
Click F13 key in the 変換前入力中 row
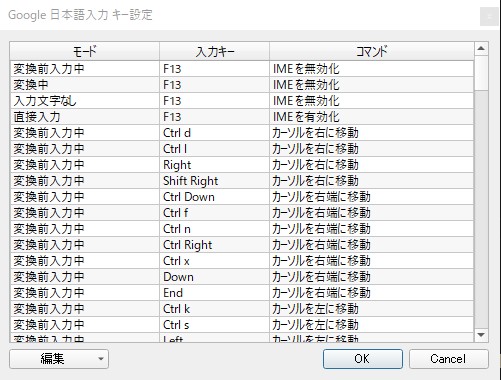click(214, 69)
